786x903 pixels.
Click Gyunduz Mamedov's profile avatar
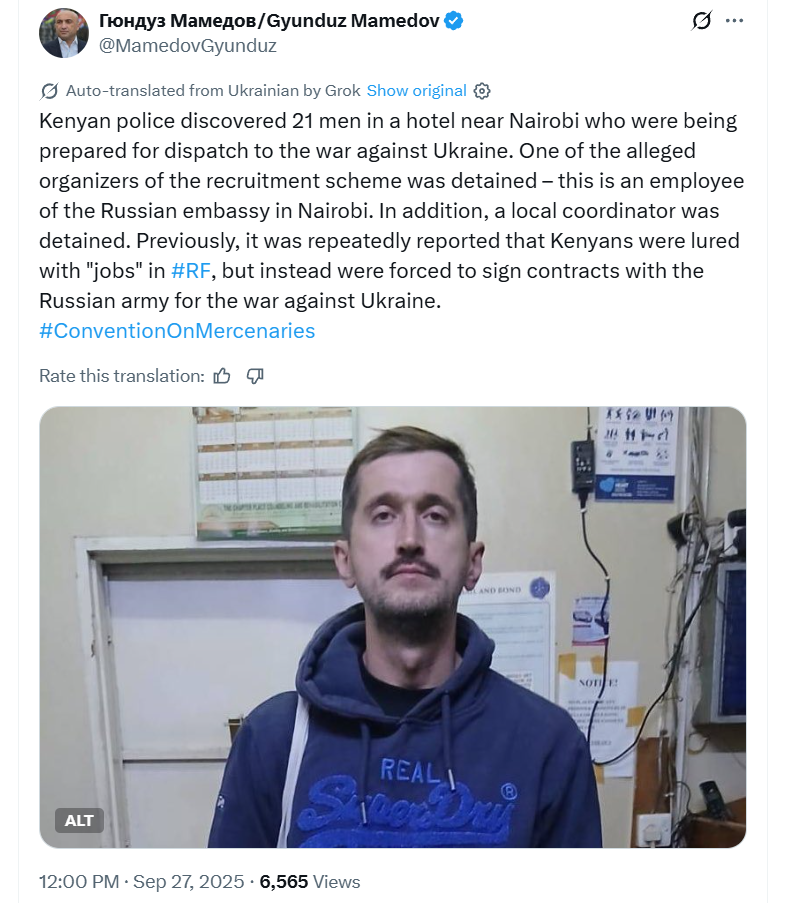64,33
